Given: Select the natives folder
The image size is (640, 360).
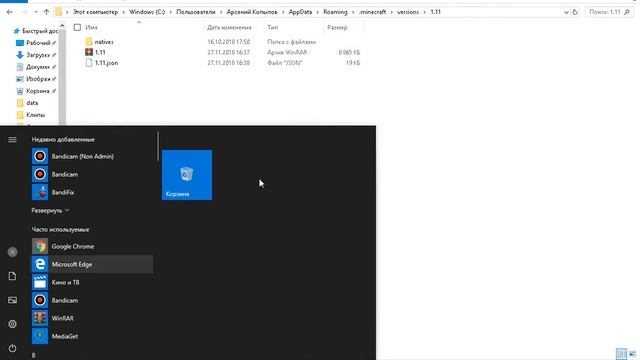Looking at the screenshot, I should [104, 42].
